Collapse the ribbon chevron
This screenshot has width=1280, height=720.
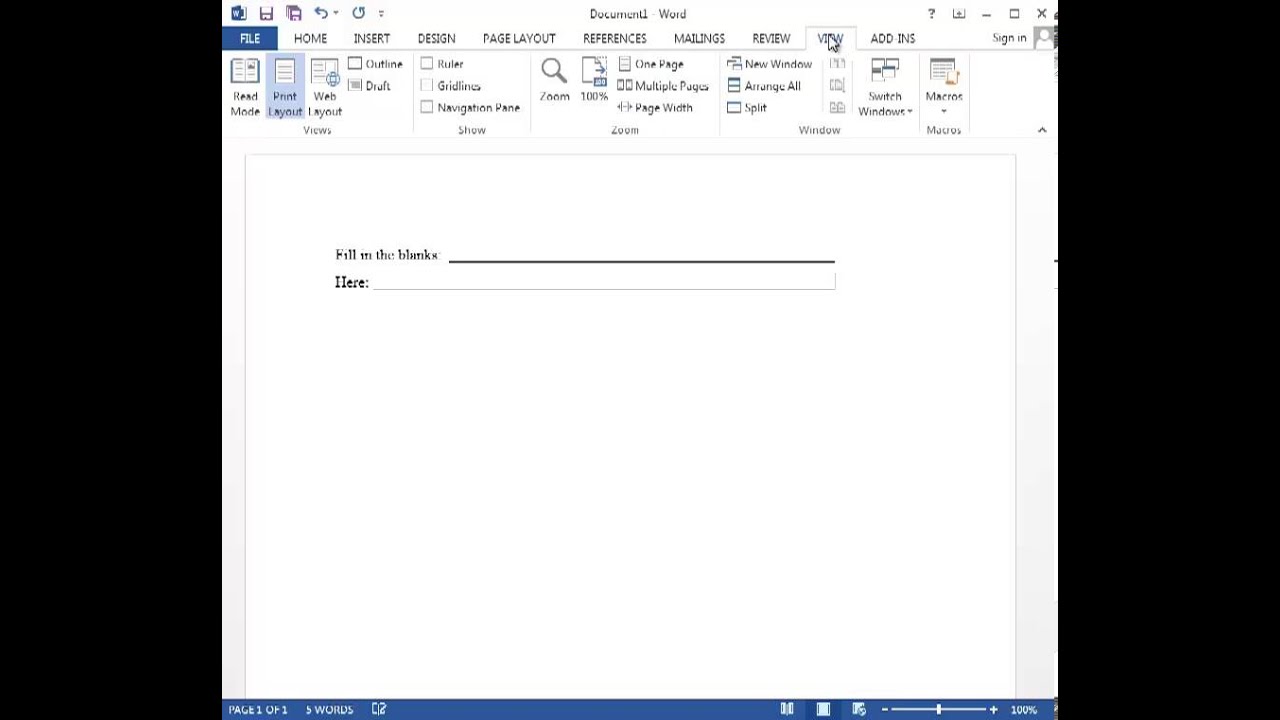point(1042,130)
